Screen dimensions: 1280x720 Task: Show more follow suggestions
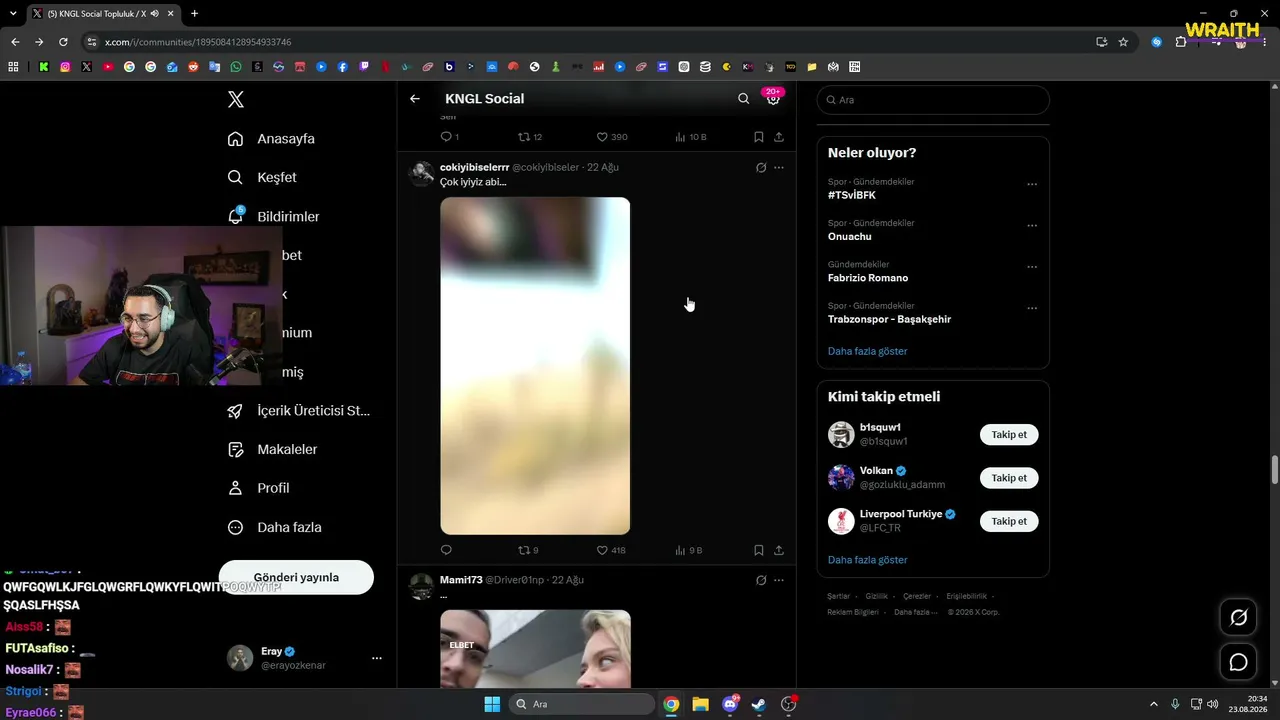tap(868, 560)
